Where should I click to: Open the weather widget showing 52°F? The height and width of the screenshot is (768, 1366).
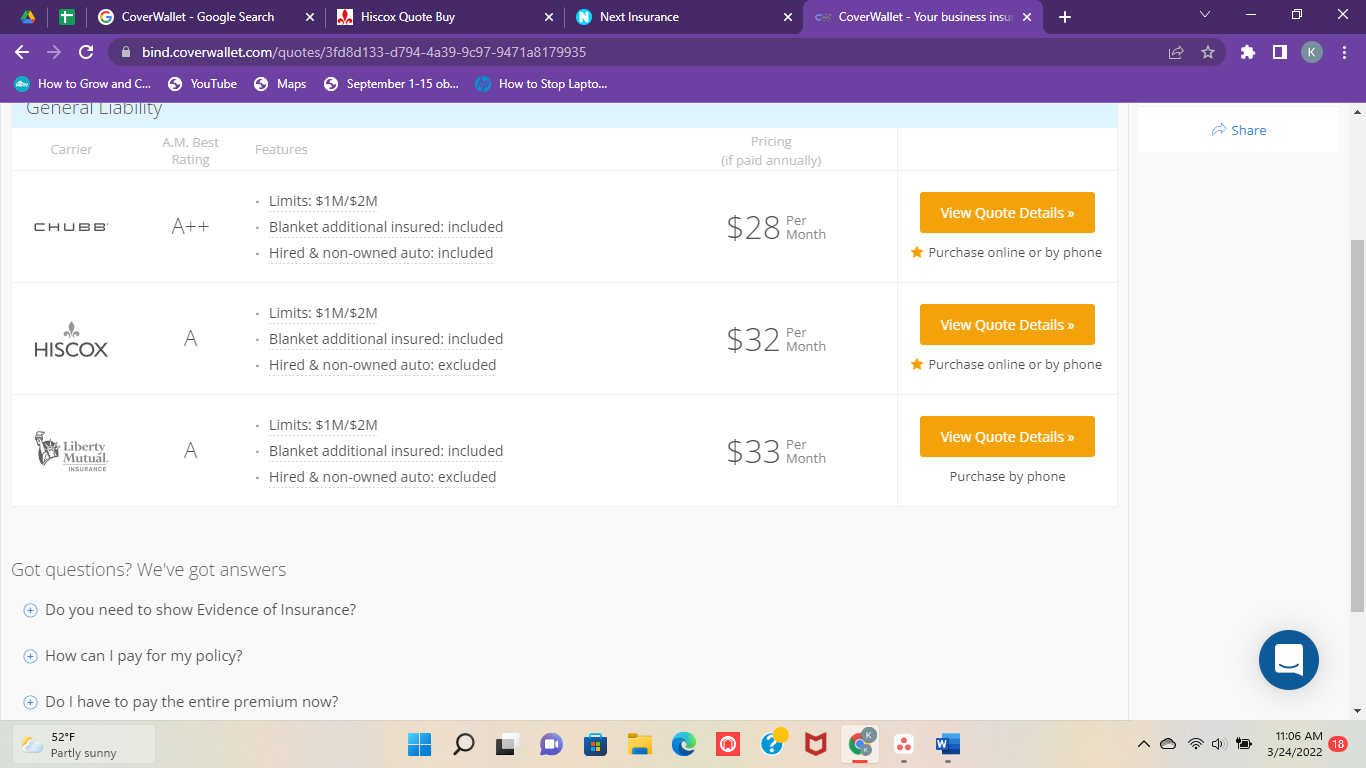pos(84,744)
